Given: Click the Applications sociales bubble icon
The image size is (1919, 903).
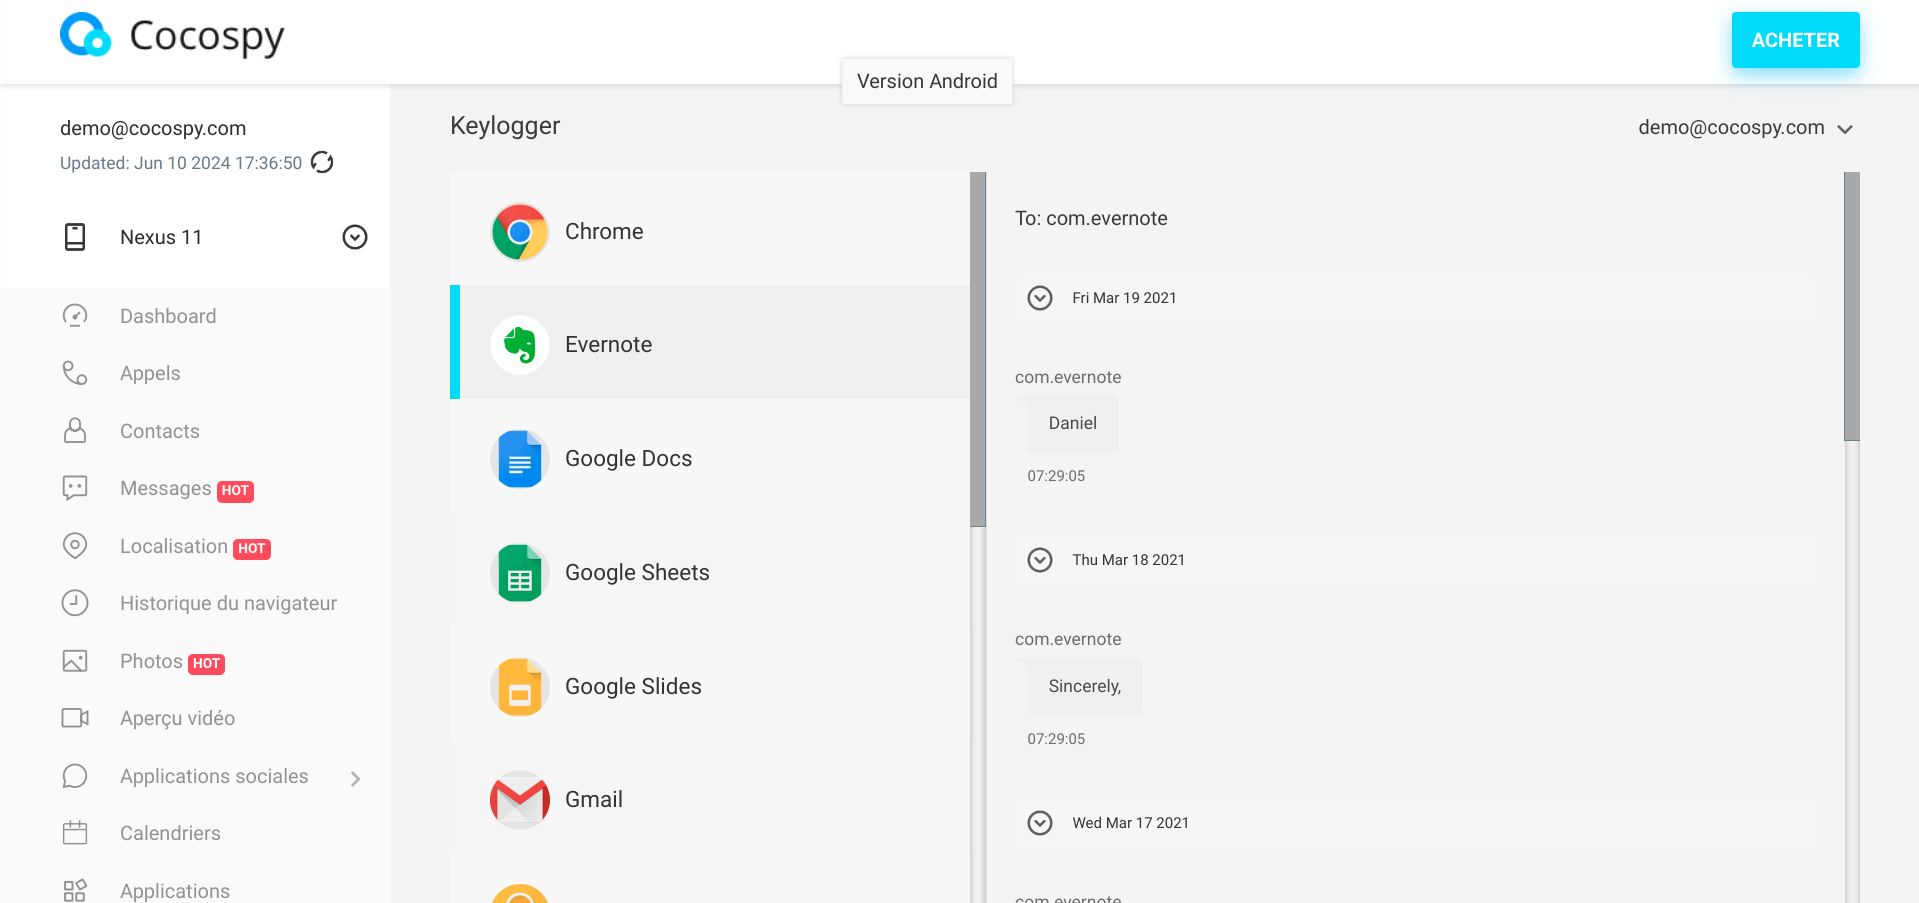Looking at the screenshot, I should tap(75, 776).
